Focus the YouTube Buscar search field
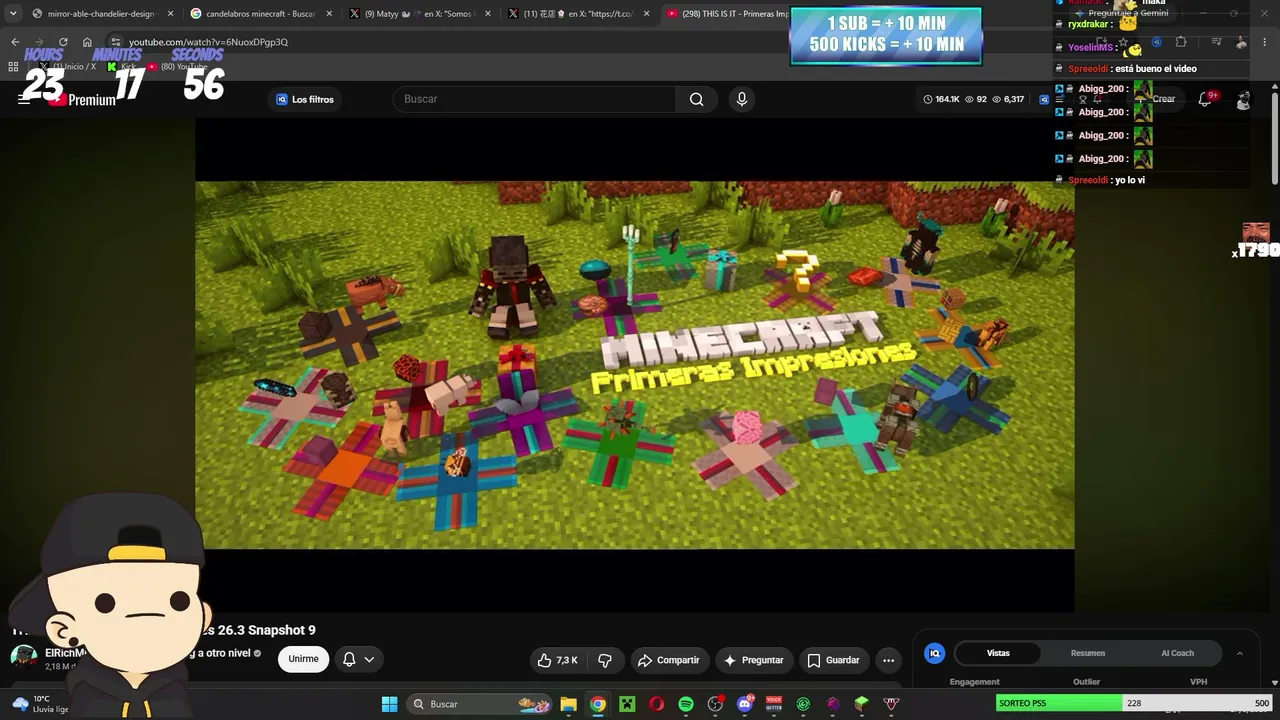 pos(535,99)
